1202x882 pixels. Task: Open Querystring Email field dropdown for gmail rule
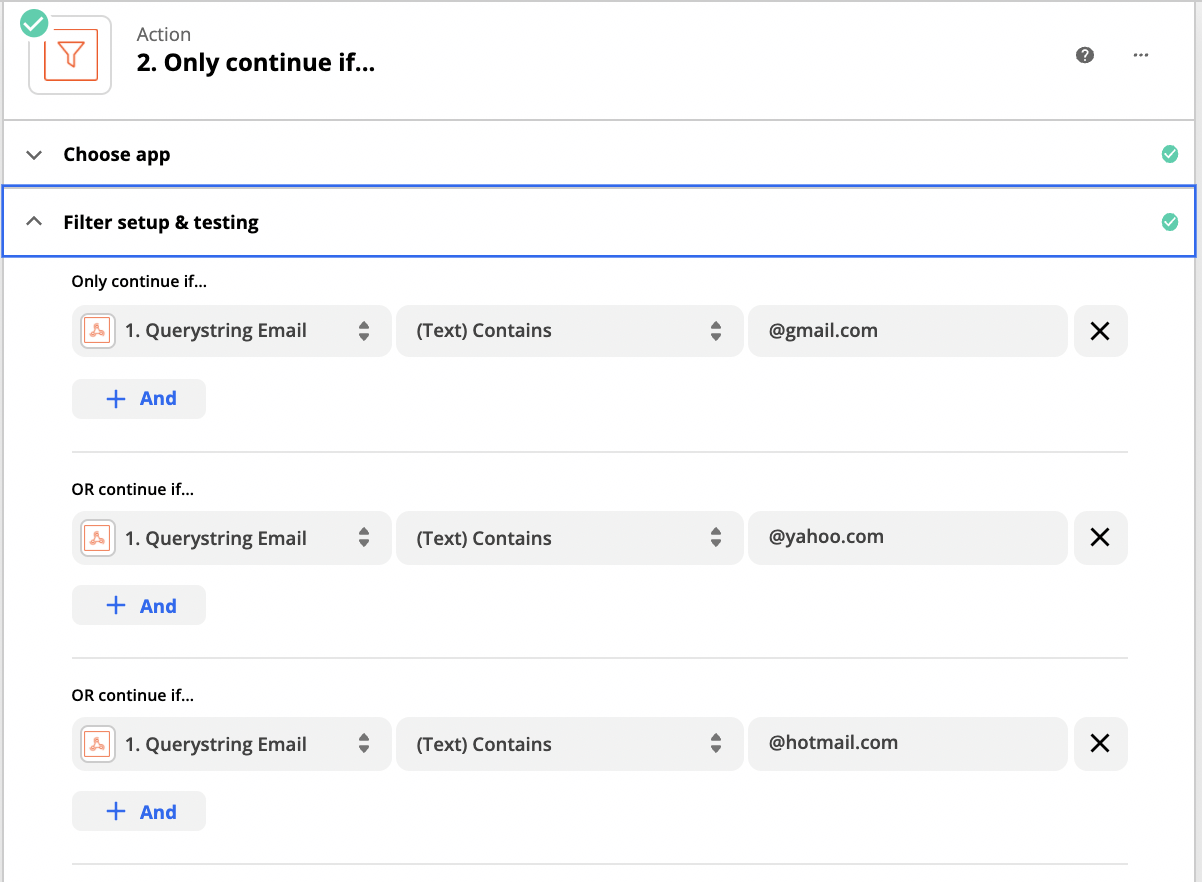[x=232, y=331]
